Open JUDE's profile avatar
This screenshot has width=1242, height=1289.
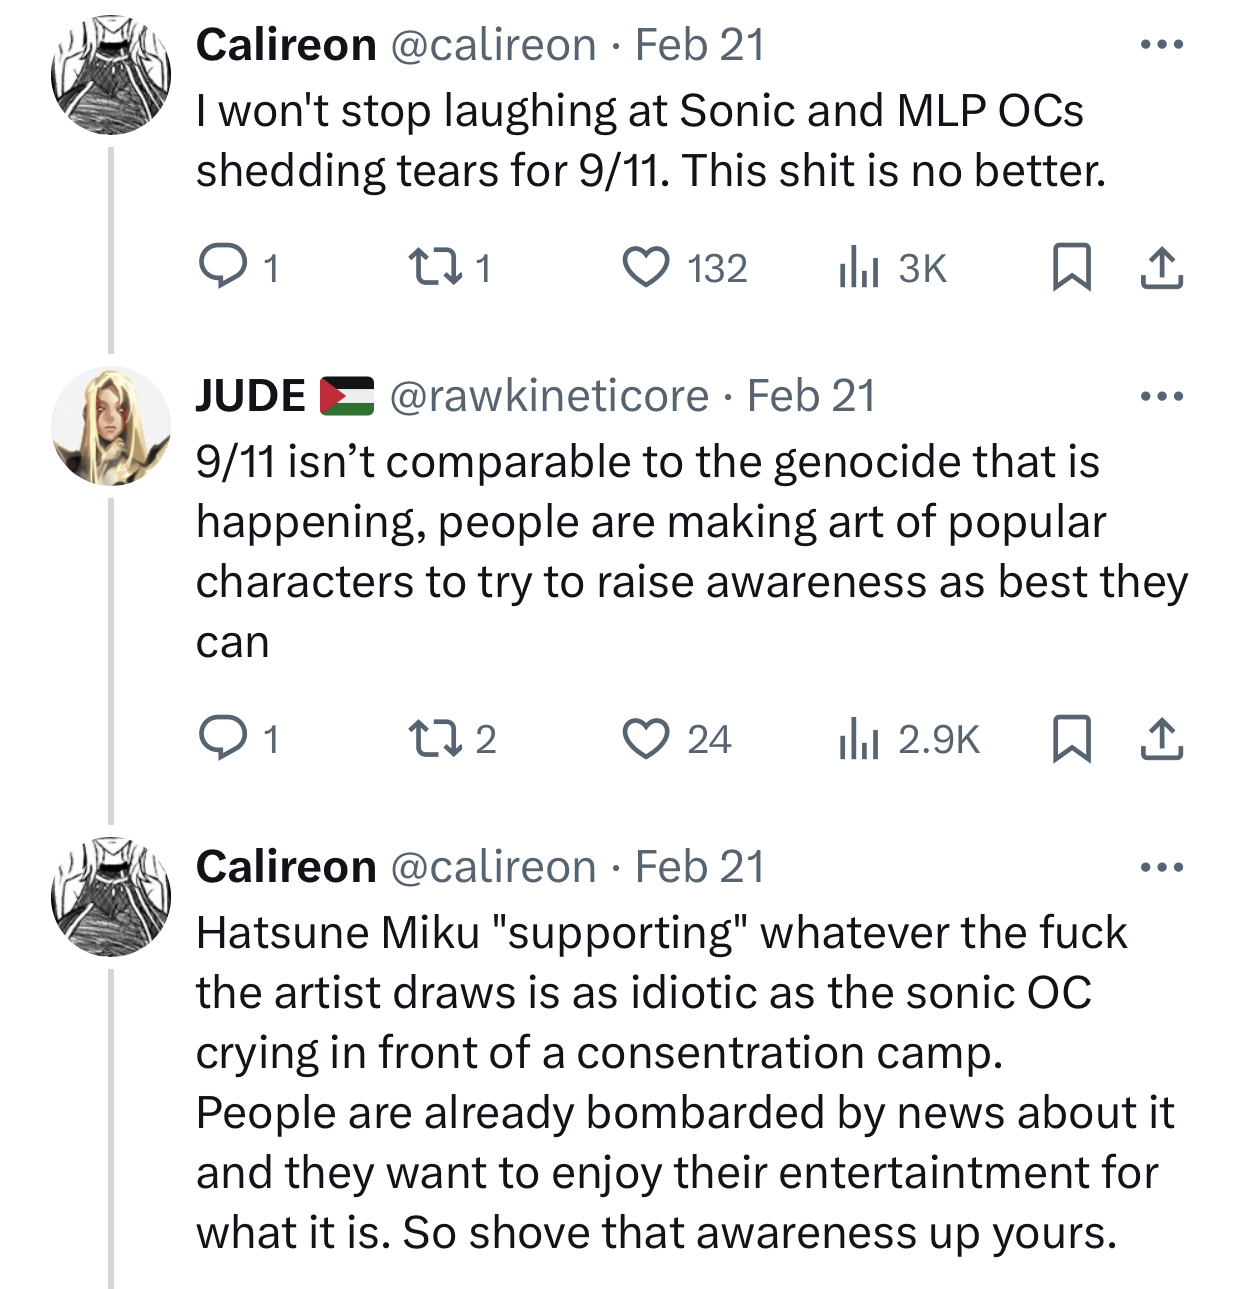tap(111, 426)
